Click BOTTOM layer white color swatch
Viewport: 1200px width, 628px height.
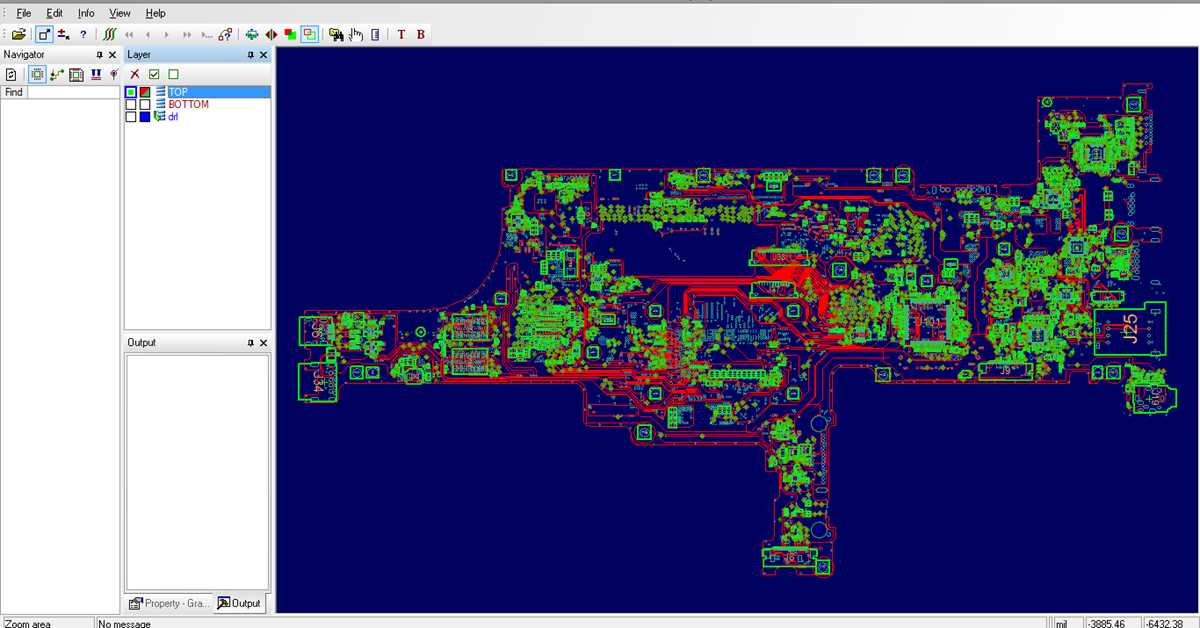[x=145, y=104]
